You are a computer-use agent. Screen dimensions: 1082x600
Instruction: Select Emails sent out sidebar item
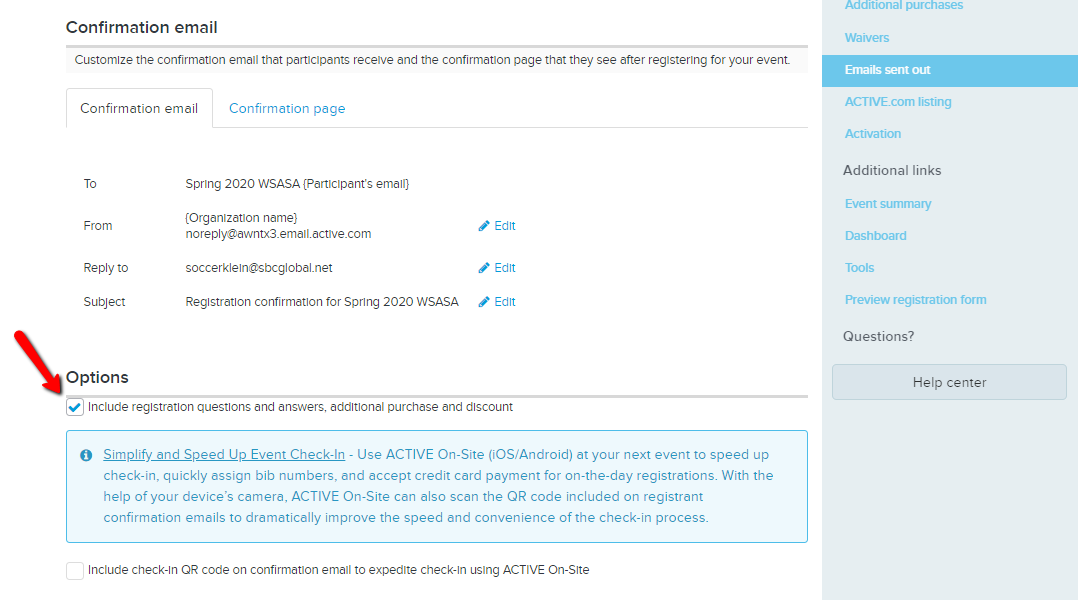950,70
